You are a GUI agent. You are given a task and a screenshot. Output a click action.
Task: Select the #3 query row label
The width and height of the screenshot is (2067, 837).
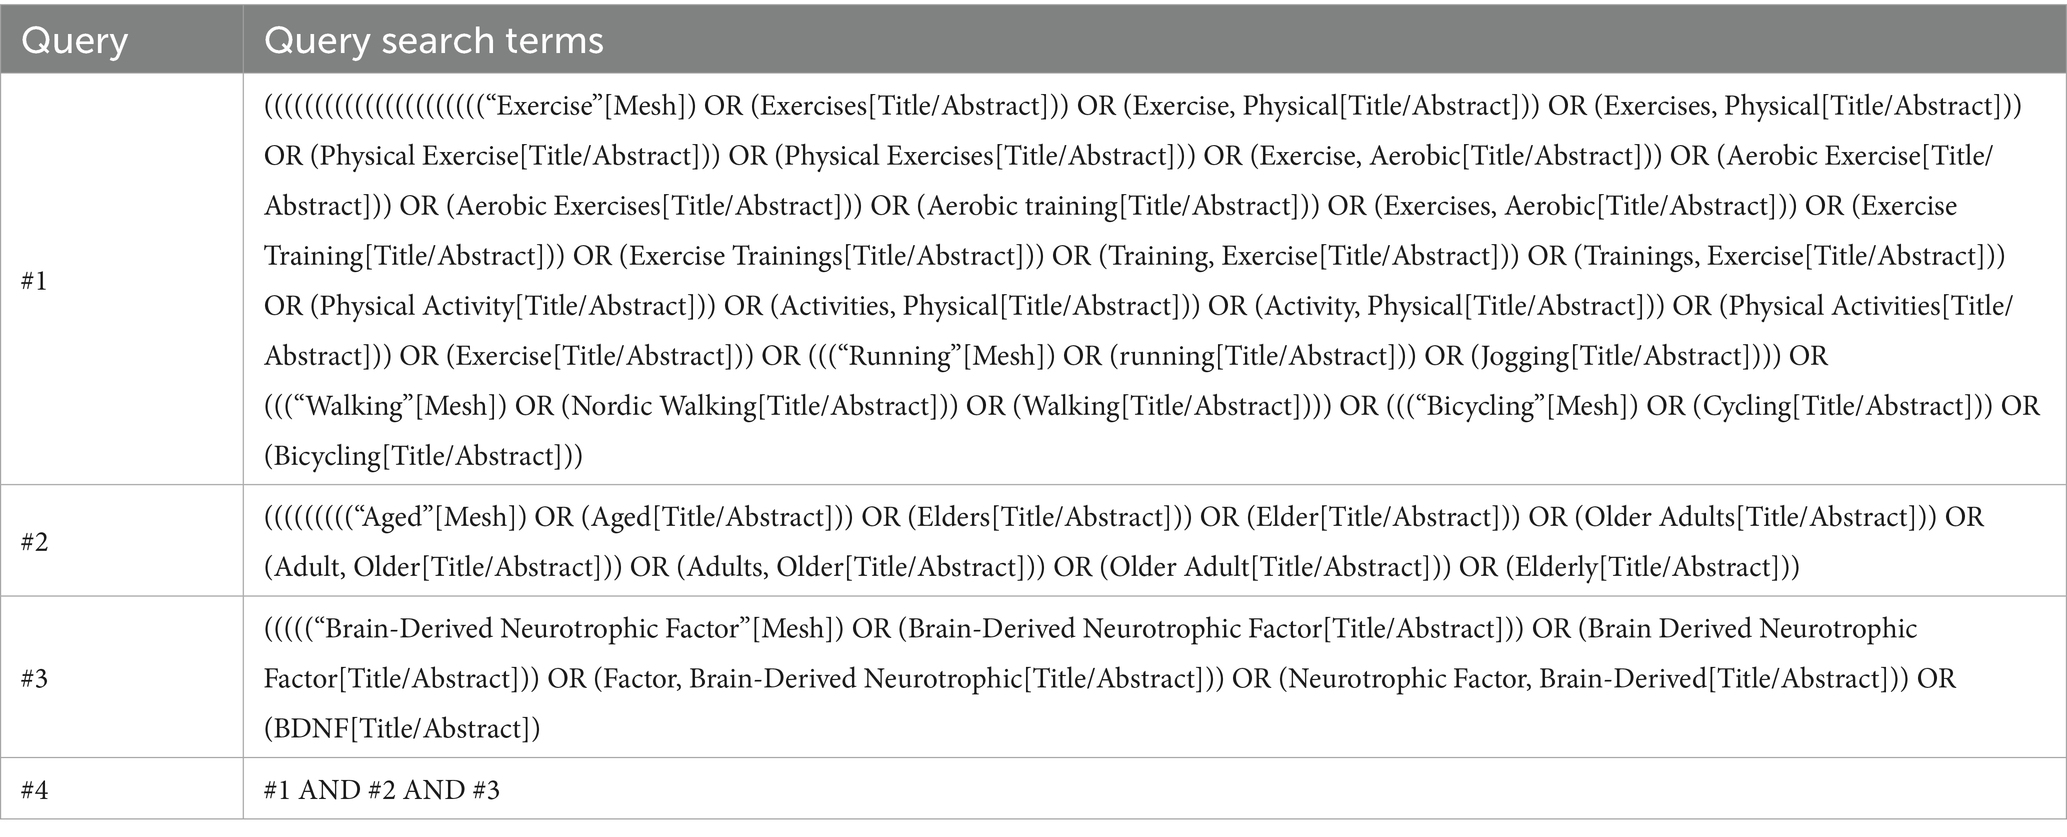[35, 679]
